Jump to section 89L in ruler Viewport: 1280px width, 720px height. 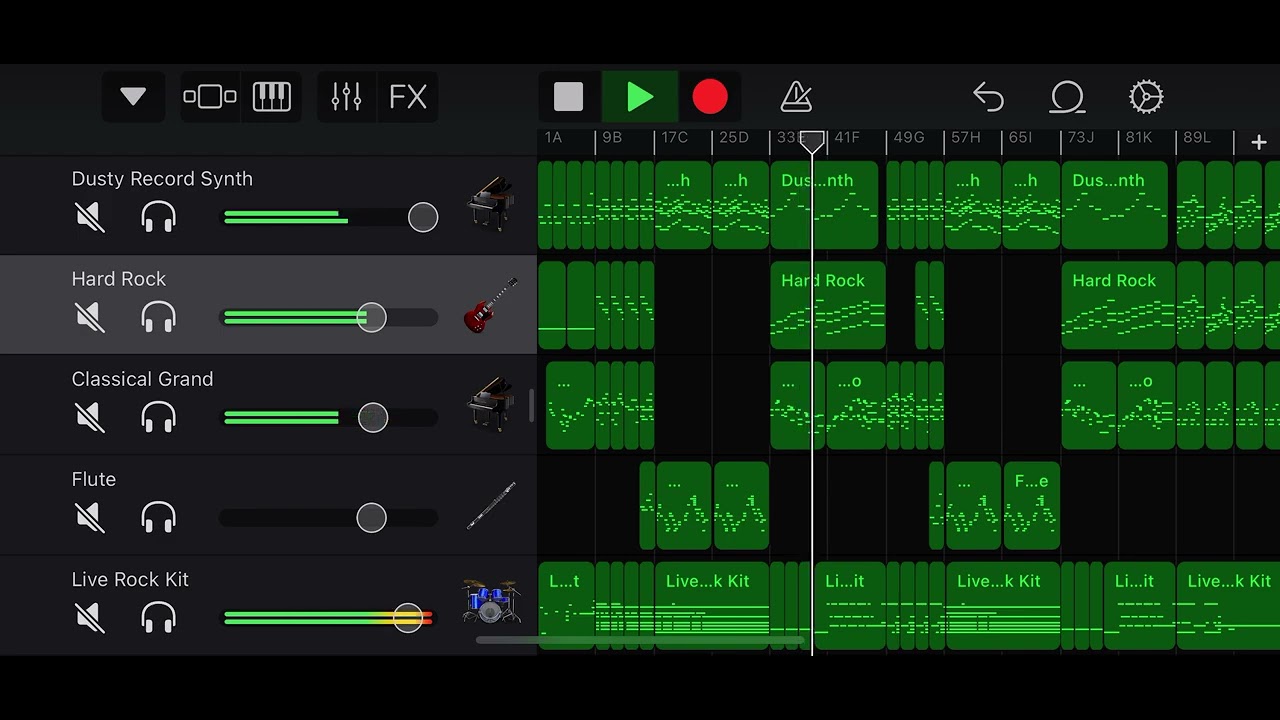pyautogui.click(x=1197, y=138)
